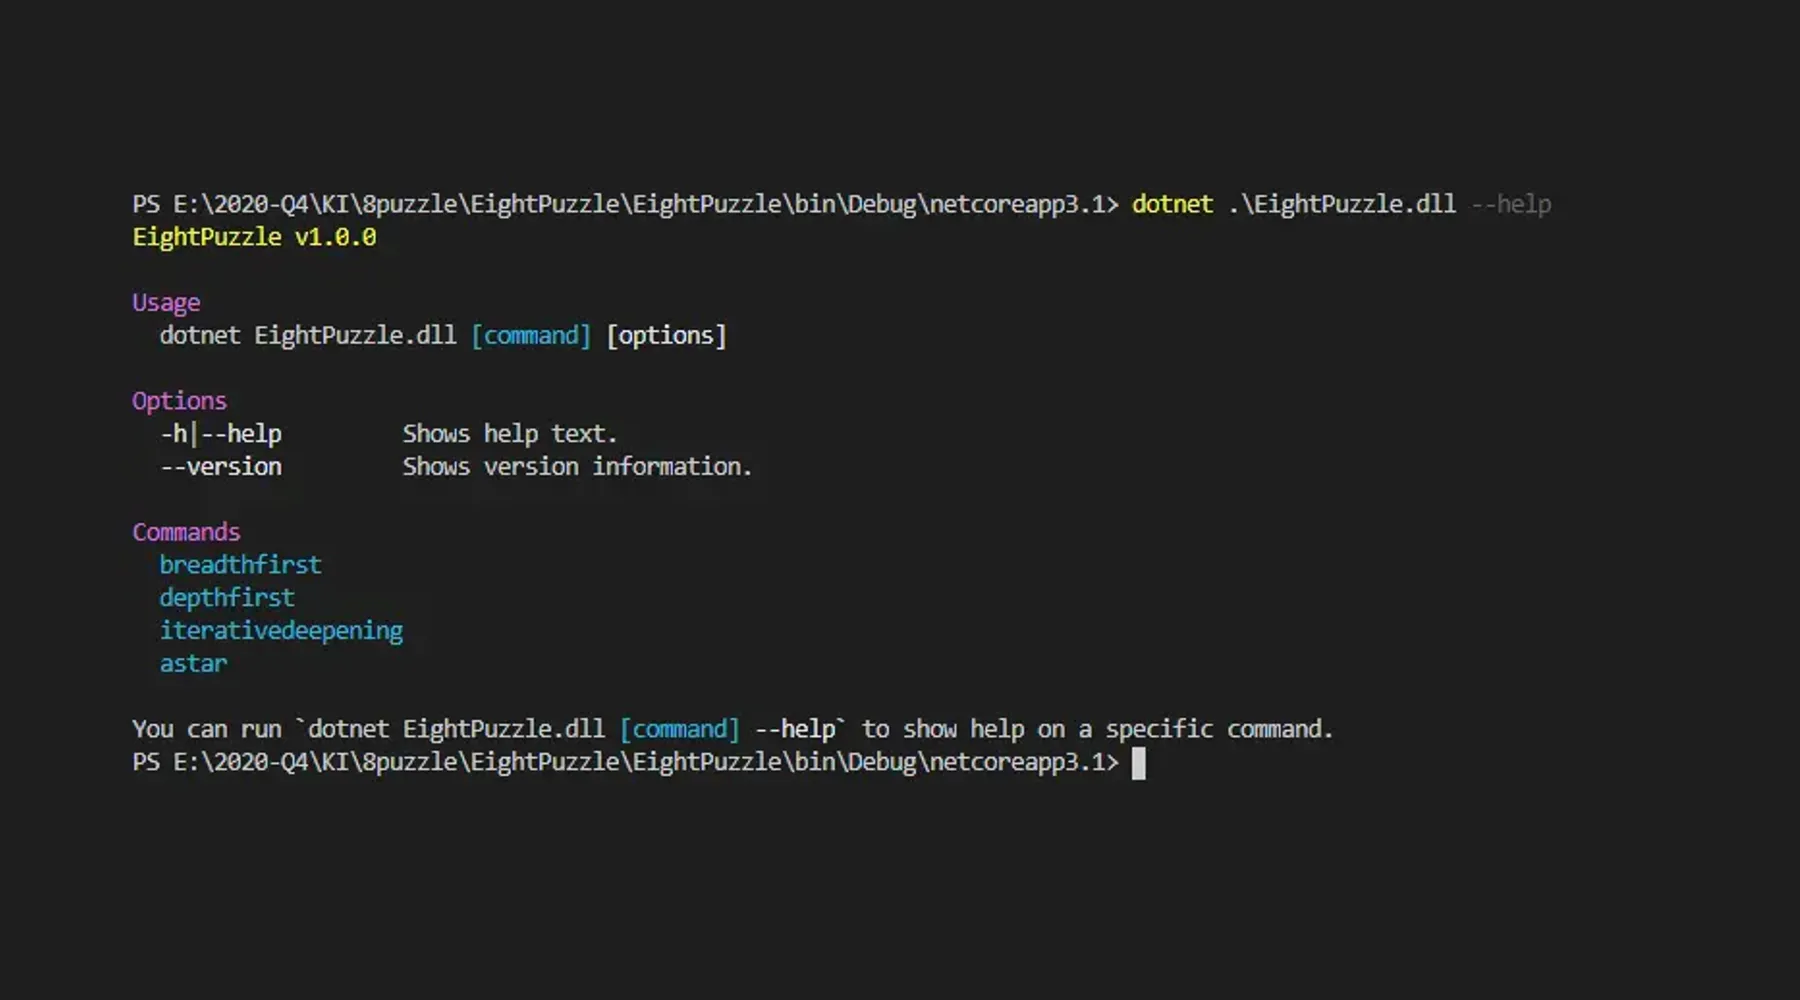Click the 'Usage' heading
This screenshot has height=1000, width=1800.
[x=166, y=303]
